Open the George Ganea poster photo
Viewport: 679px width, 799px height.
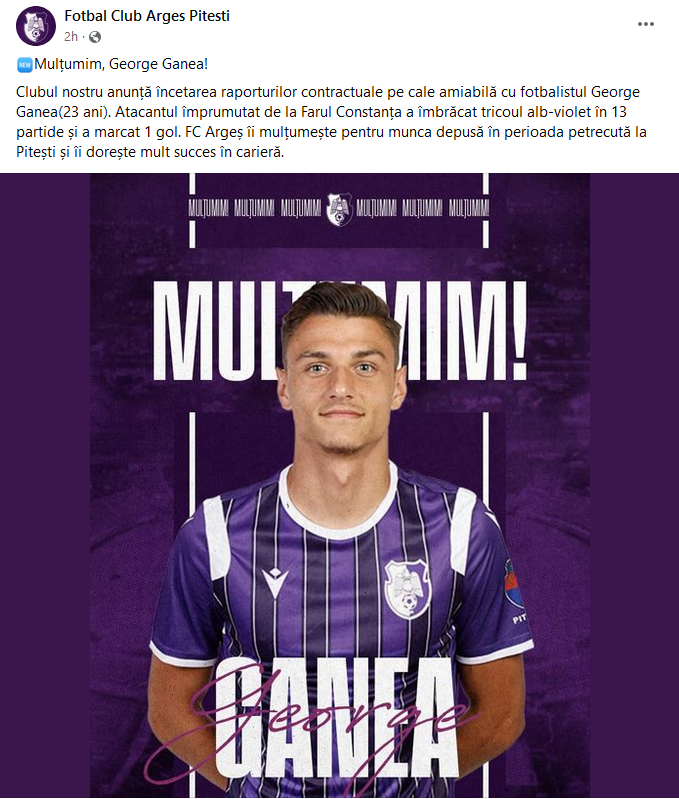point(340,485)
